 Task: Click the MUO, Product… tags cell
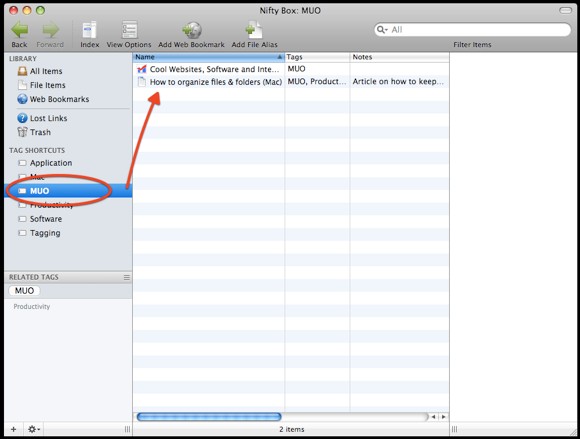(317, 81)
